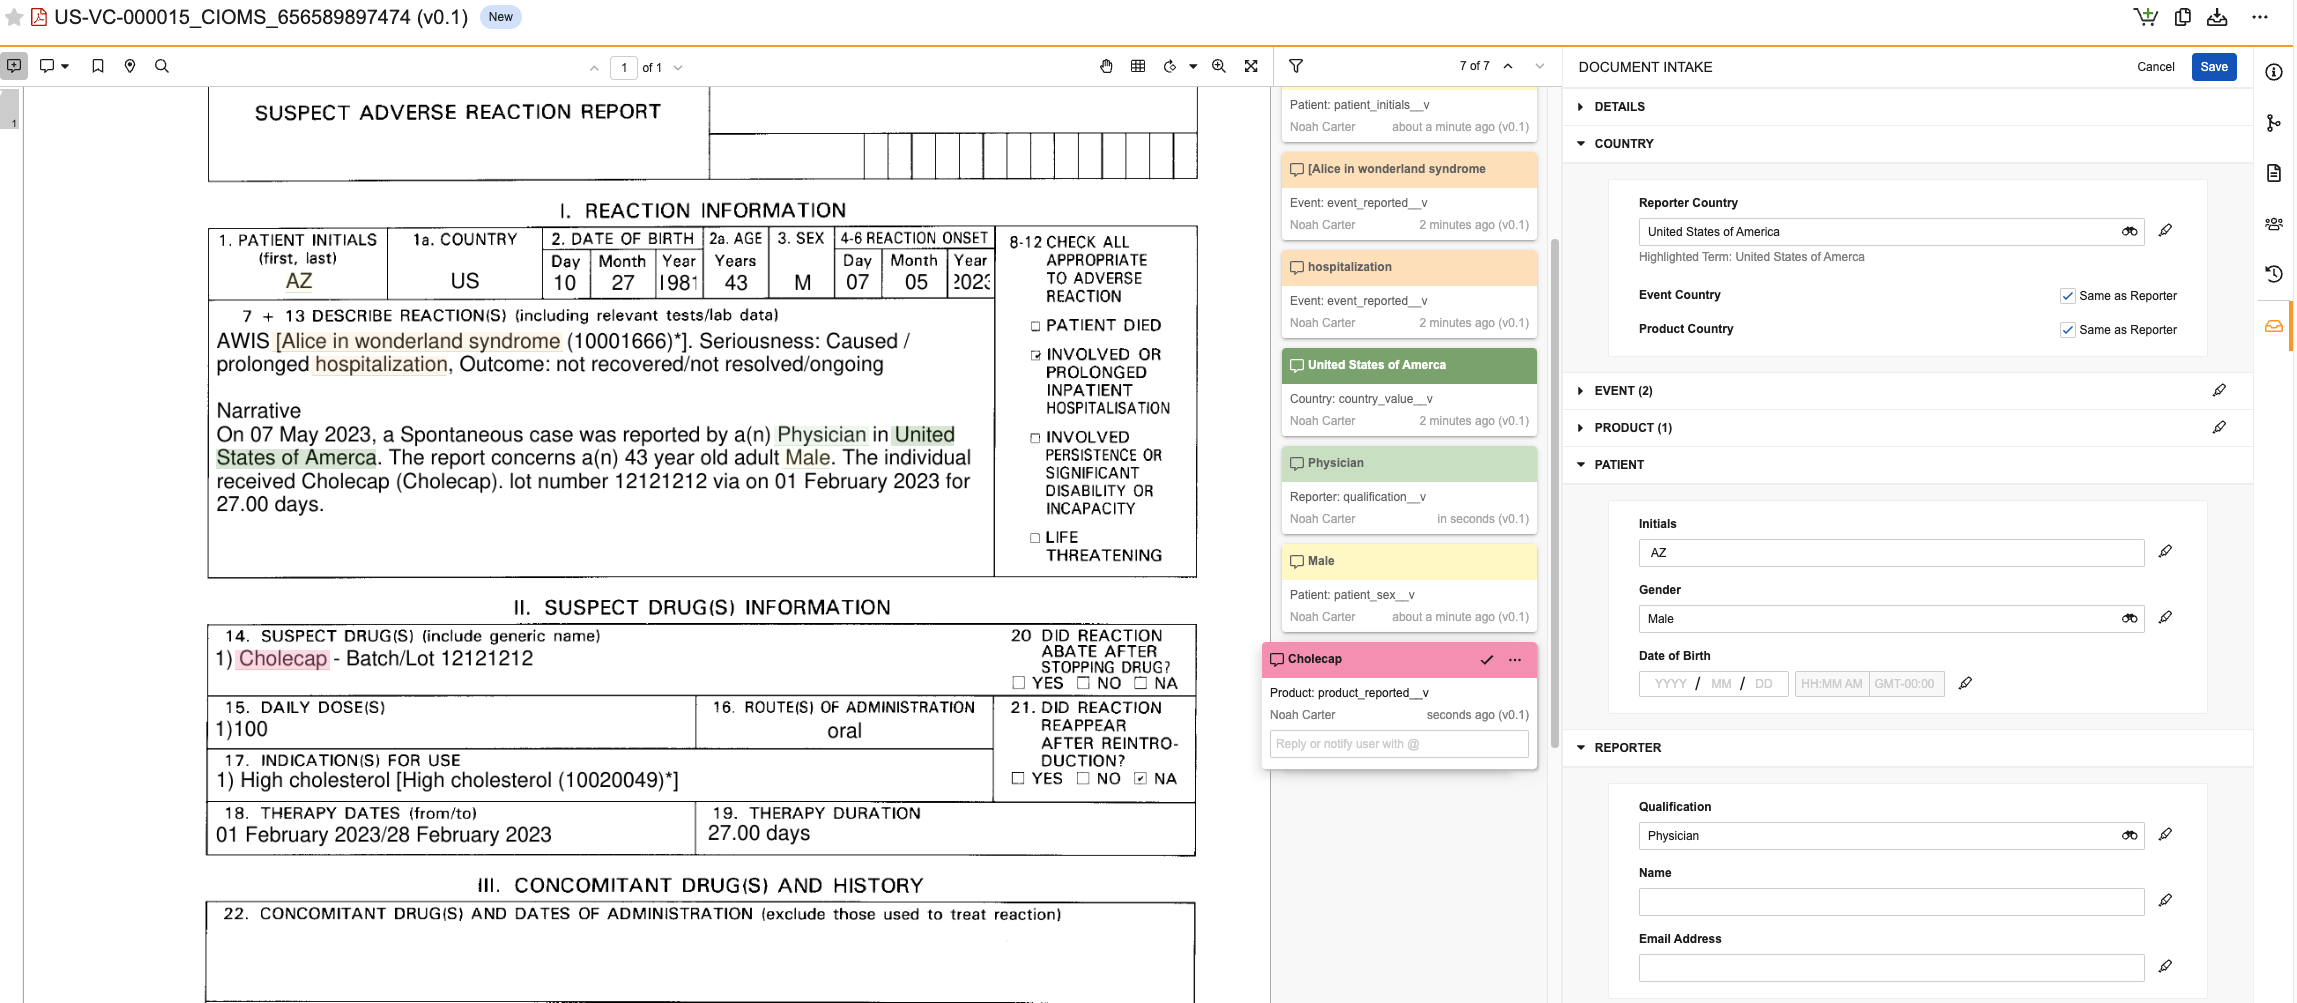Open Cholecap annotation more options menu

click(1515, 660)
